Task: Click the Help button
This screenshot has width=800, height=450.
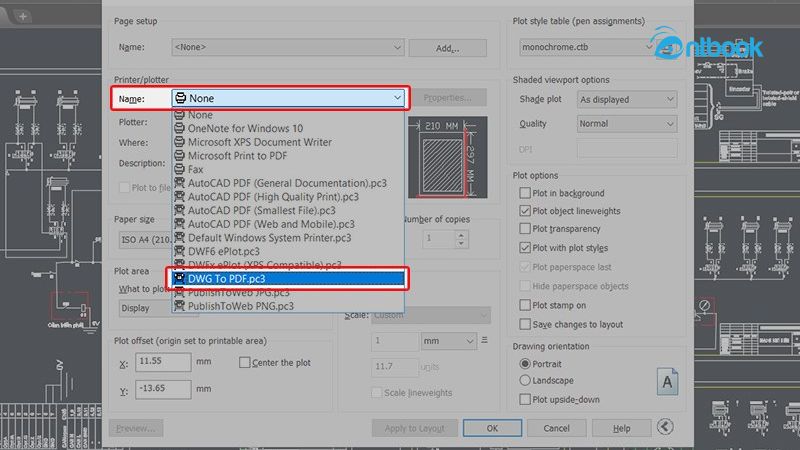Action: [621, 428]
